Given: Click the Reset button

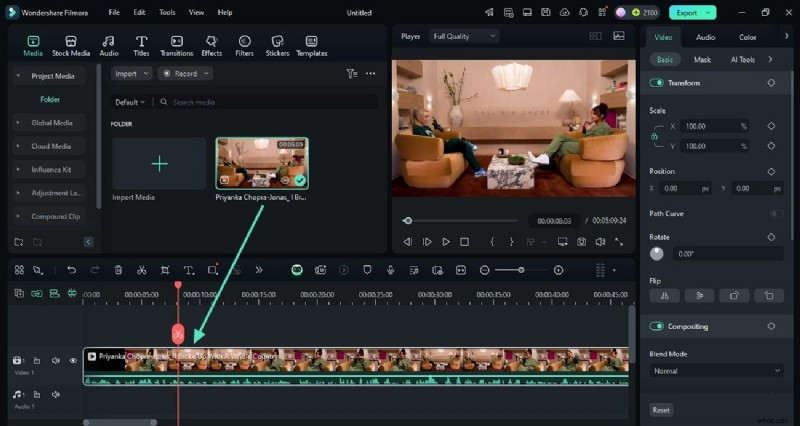Looking at the screenshot, I should [661, 410].
